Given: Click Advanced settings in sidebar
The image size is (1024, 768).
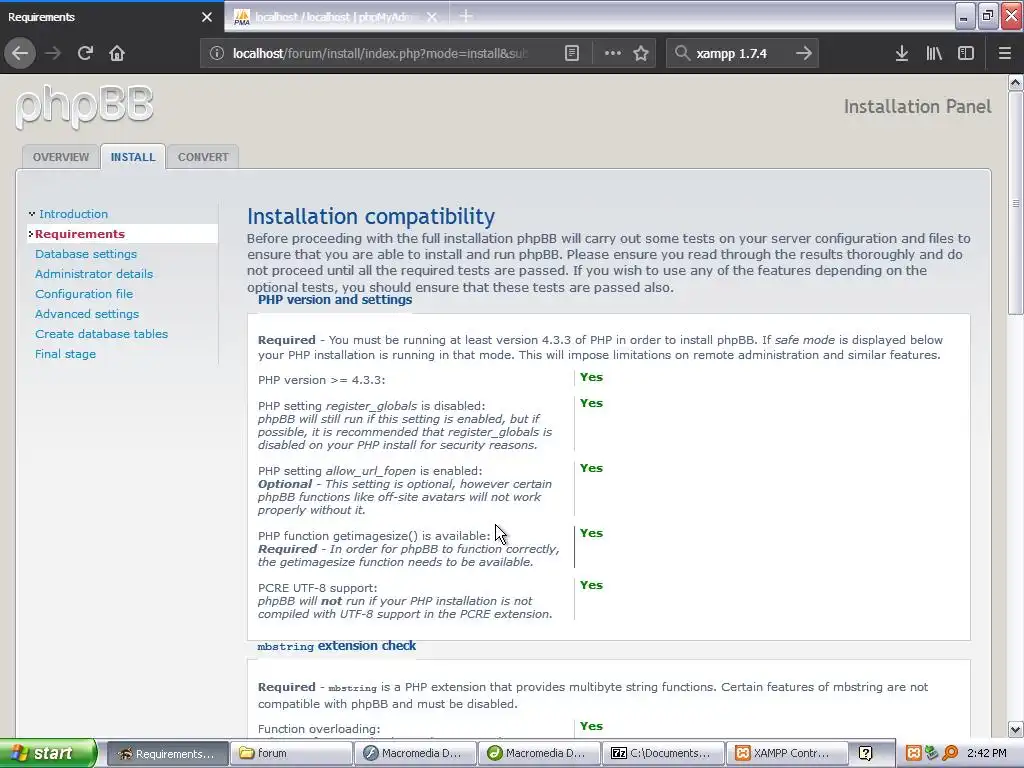Looking at the screenshot, I should (87, 314).
